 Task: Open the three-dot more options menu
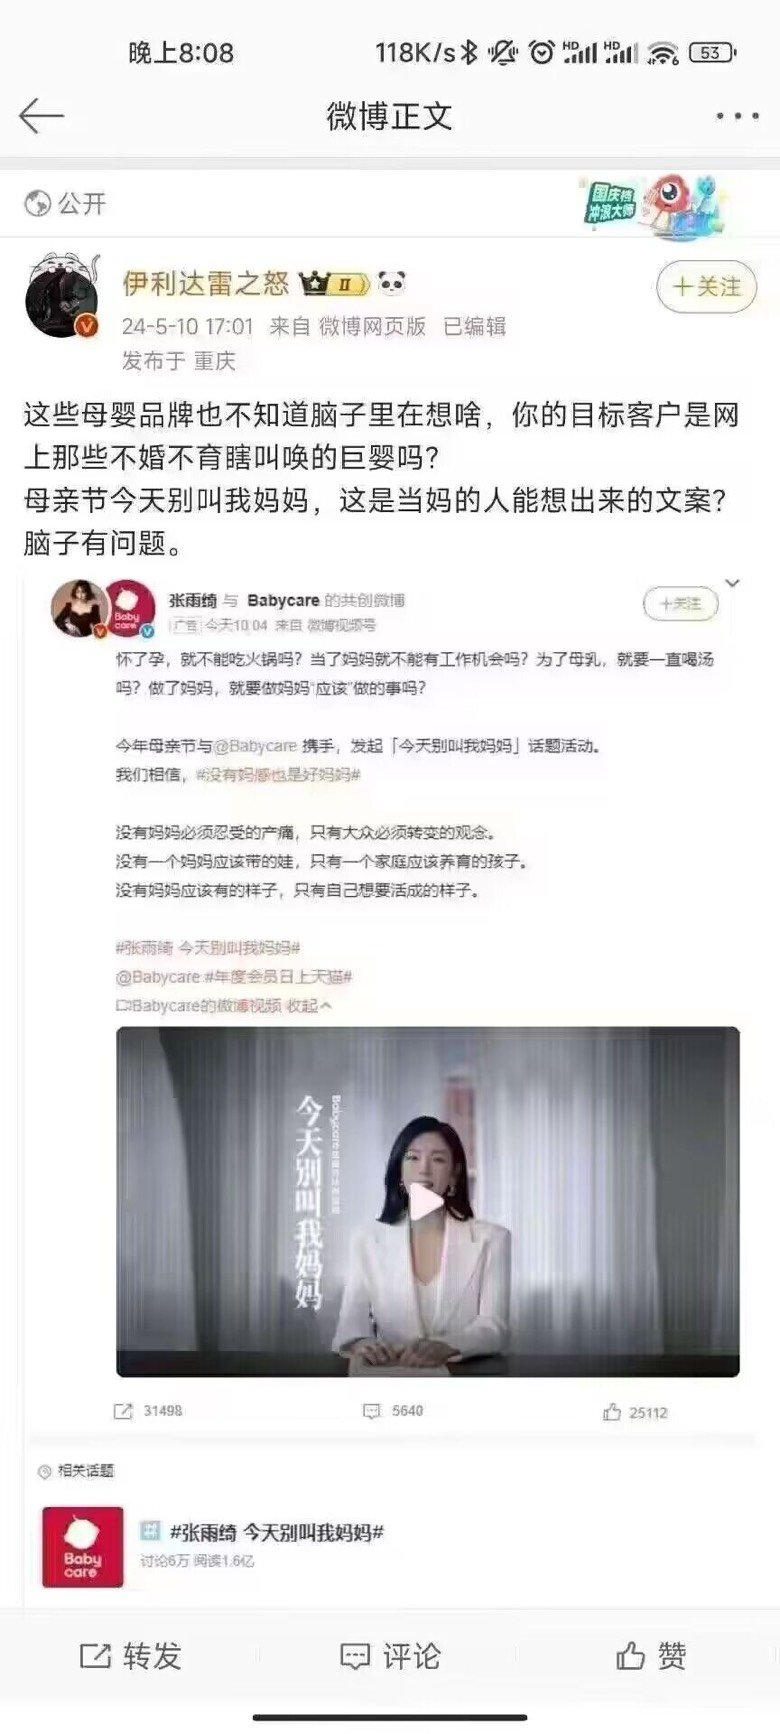tap(737, 117)
